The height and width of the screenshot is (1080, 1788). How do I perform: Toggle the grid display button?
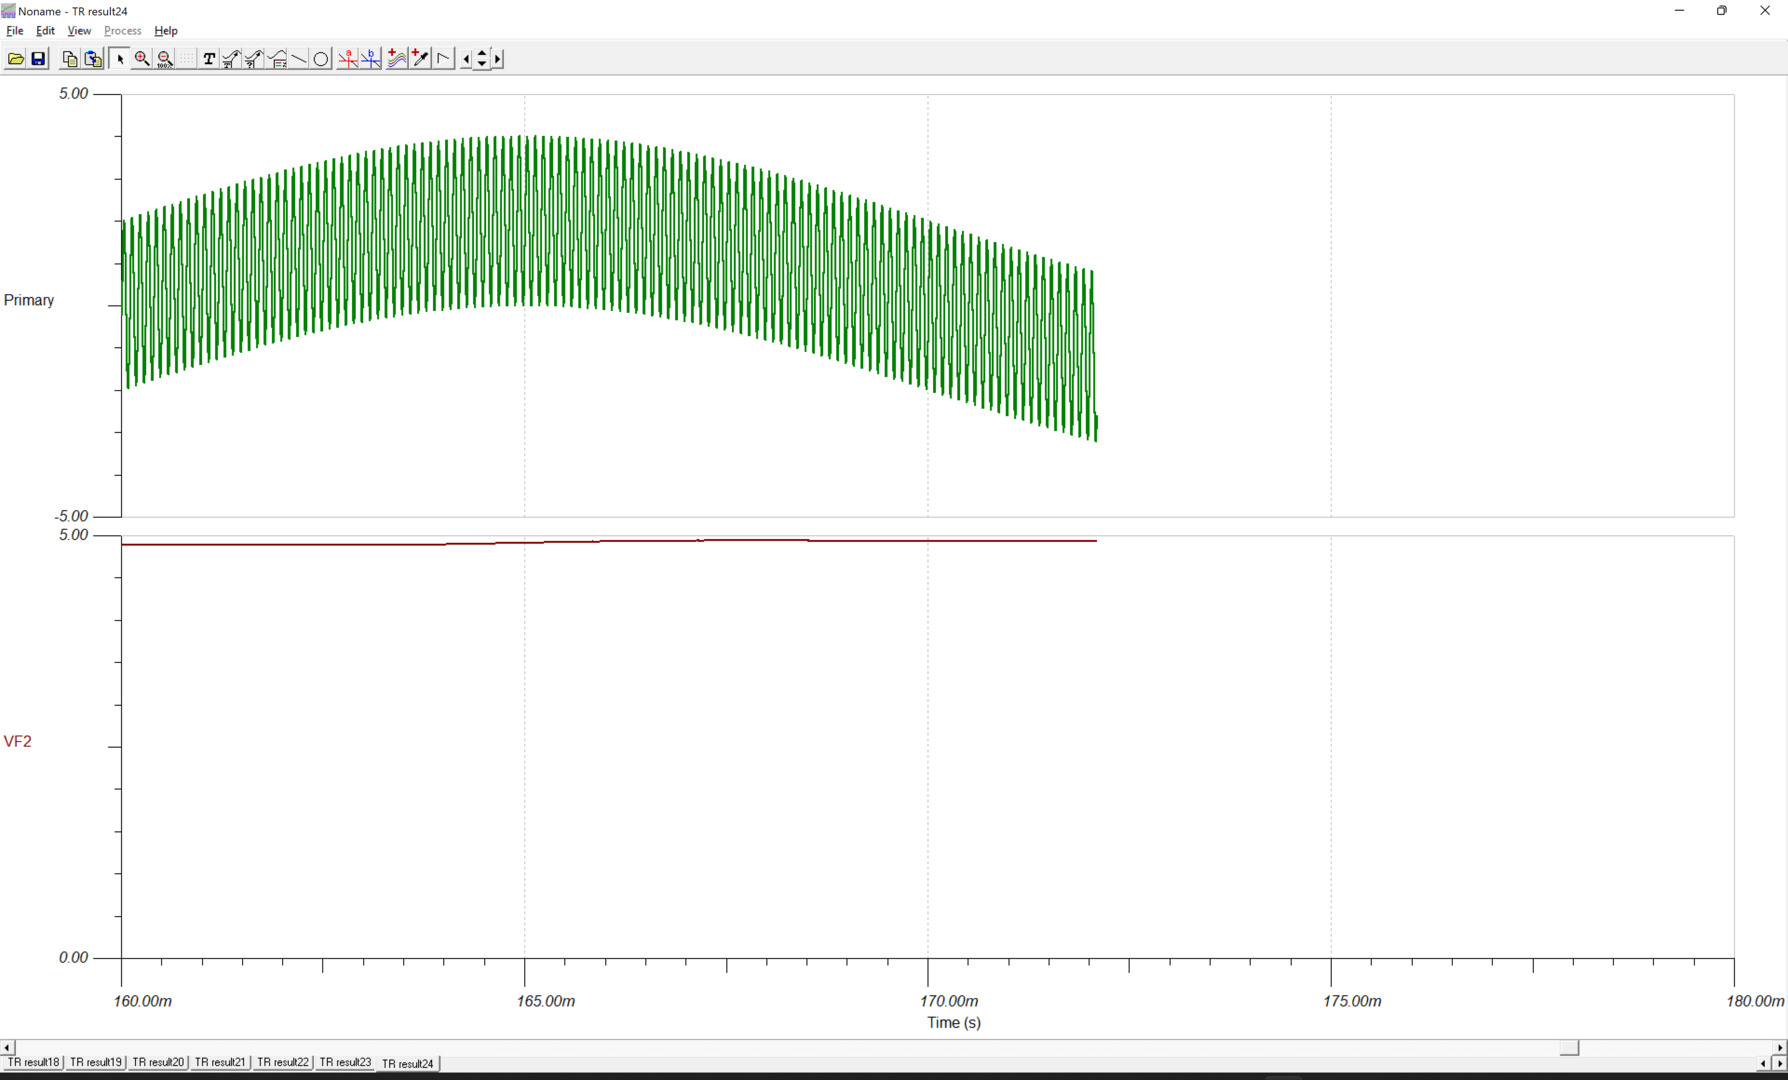[x=187, y=59]
